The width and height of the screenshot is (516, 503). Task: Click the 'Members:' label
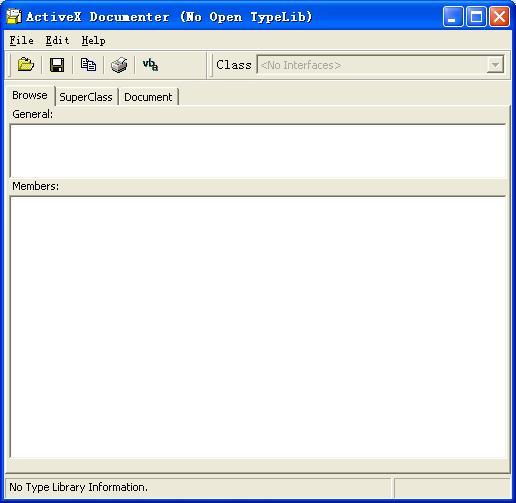pos(35,186)
